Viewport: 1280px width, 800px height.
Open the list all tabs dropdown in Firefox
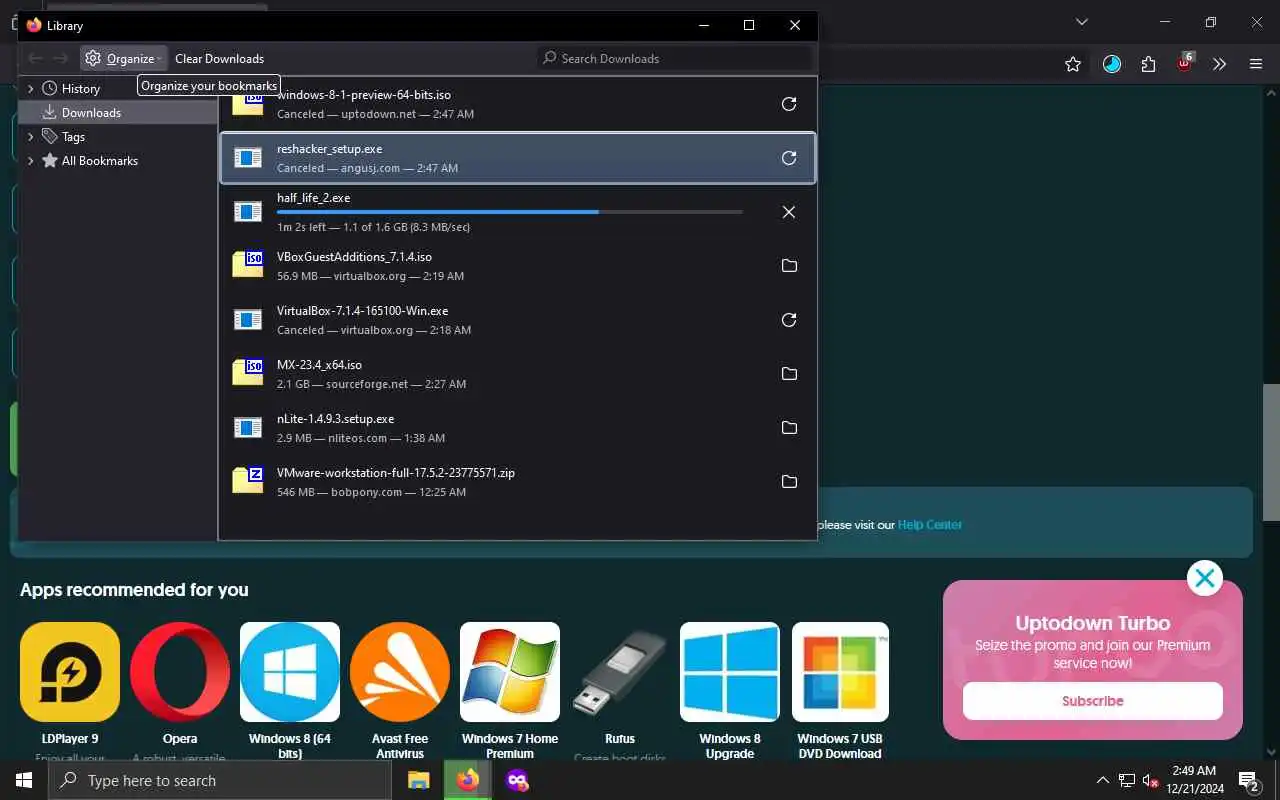point(1081,22)
